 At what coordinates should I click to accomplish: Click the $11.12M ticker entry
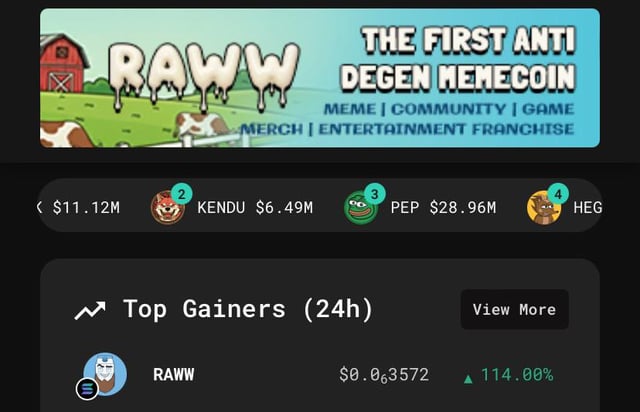[86, 207]
